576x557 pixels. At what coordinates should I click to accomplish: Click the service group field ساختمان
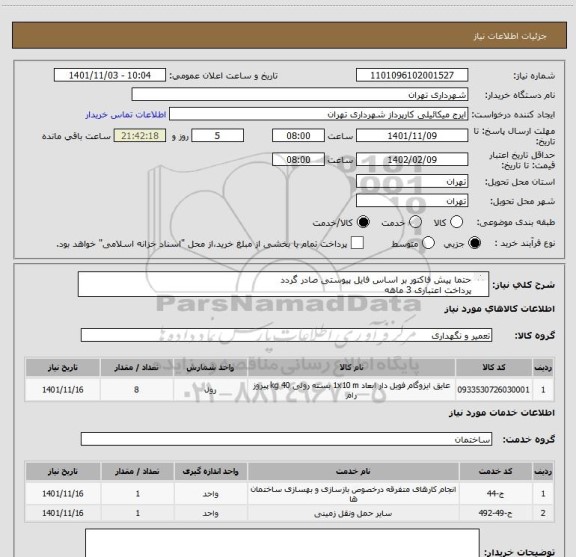tap(286, 439)
